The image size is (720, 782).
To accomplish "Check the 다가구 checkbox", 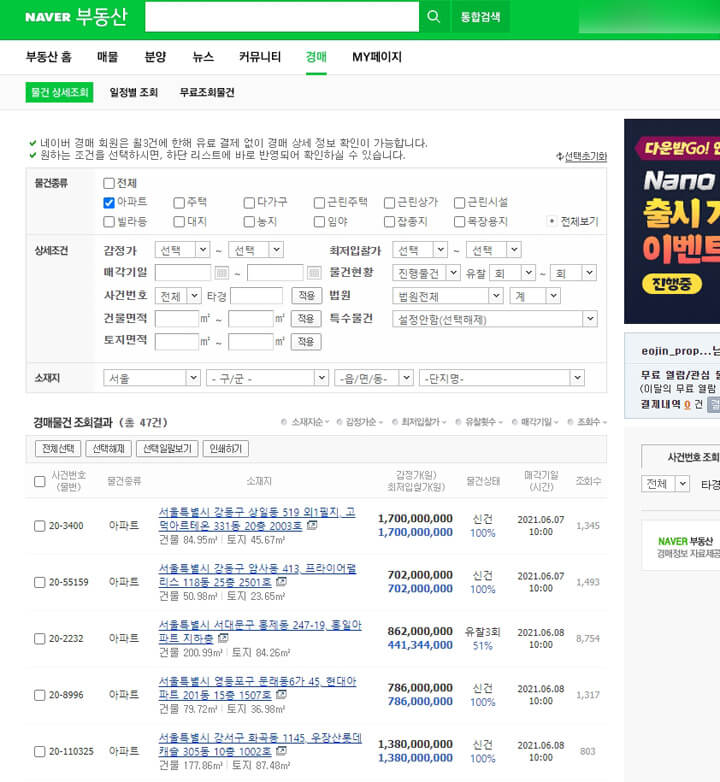I will pyautogui.click(x=249, y=202).
